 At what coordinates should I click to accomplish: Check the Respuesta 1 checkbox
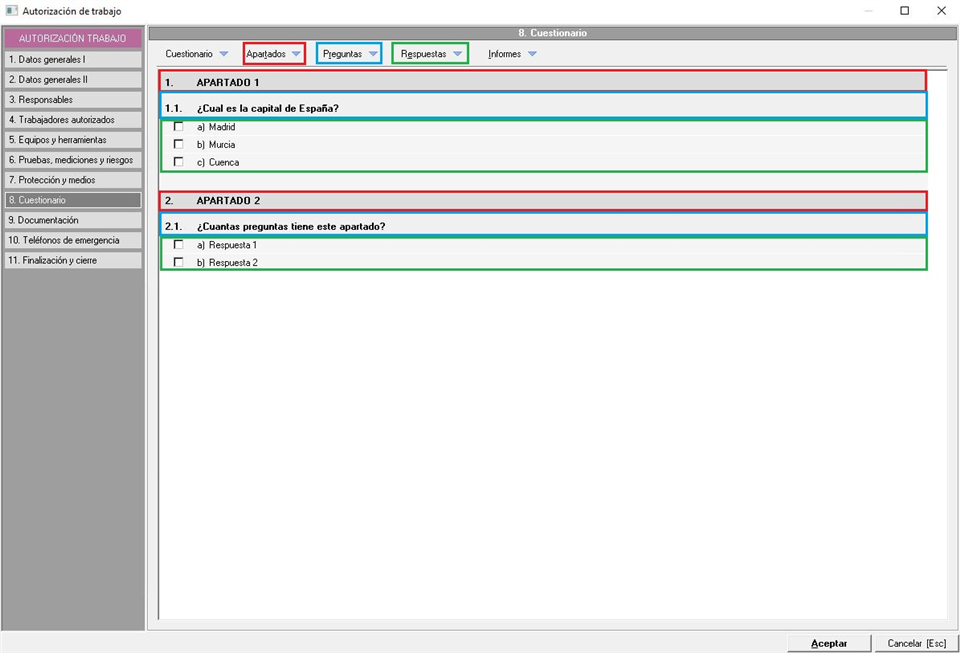click(x=179, y=245)
